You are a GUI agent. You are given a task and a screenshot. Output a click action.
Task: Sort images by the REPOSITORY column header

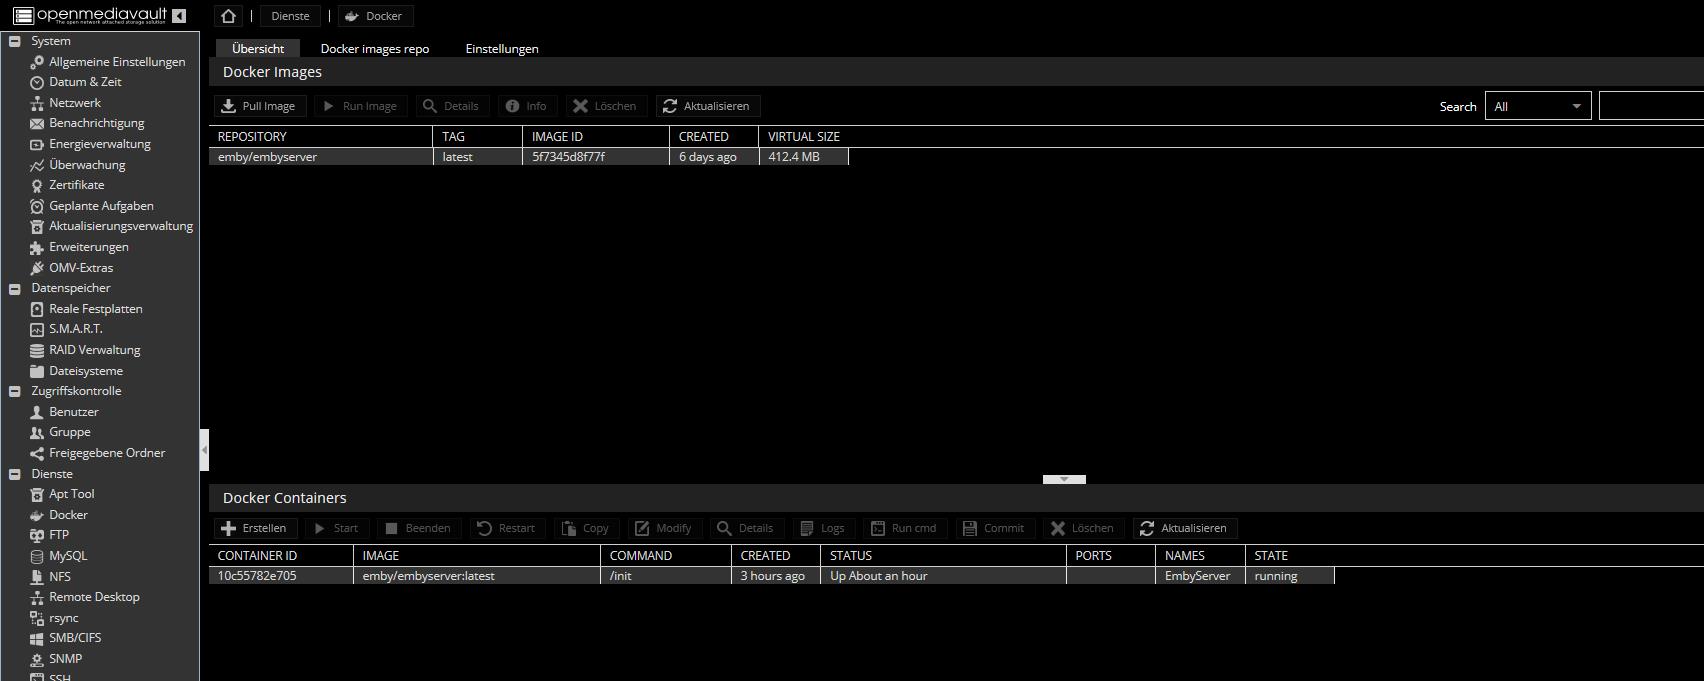(x=321, y=137)
